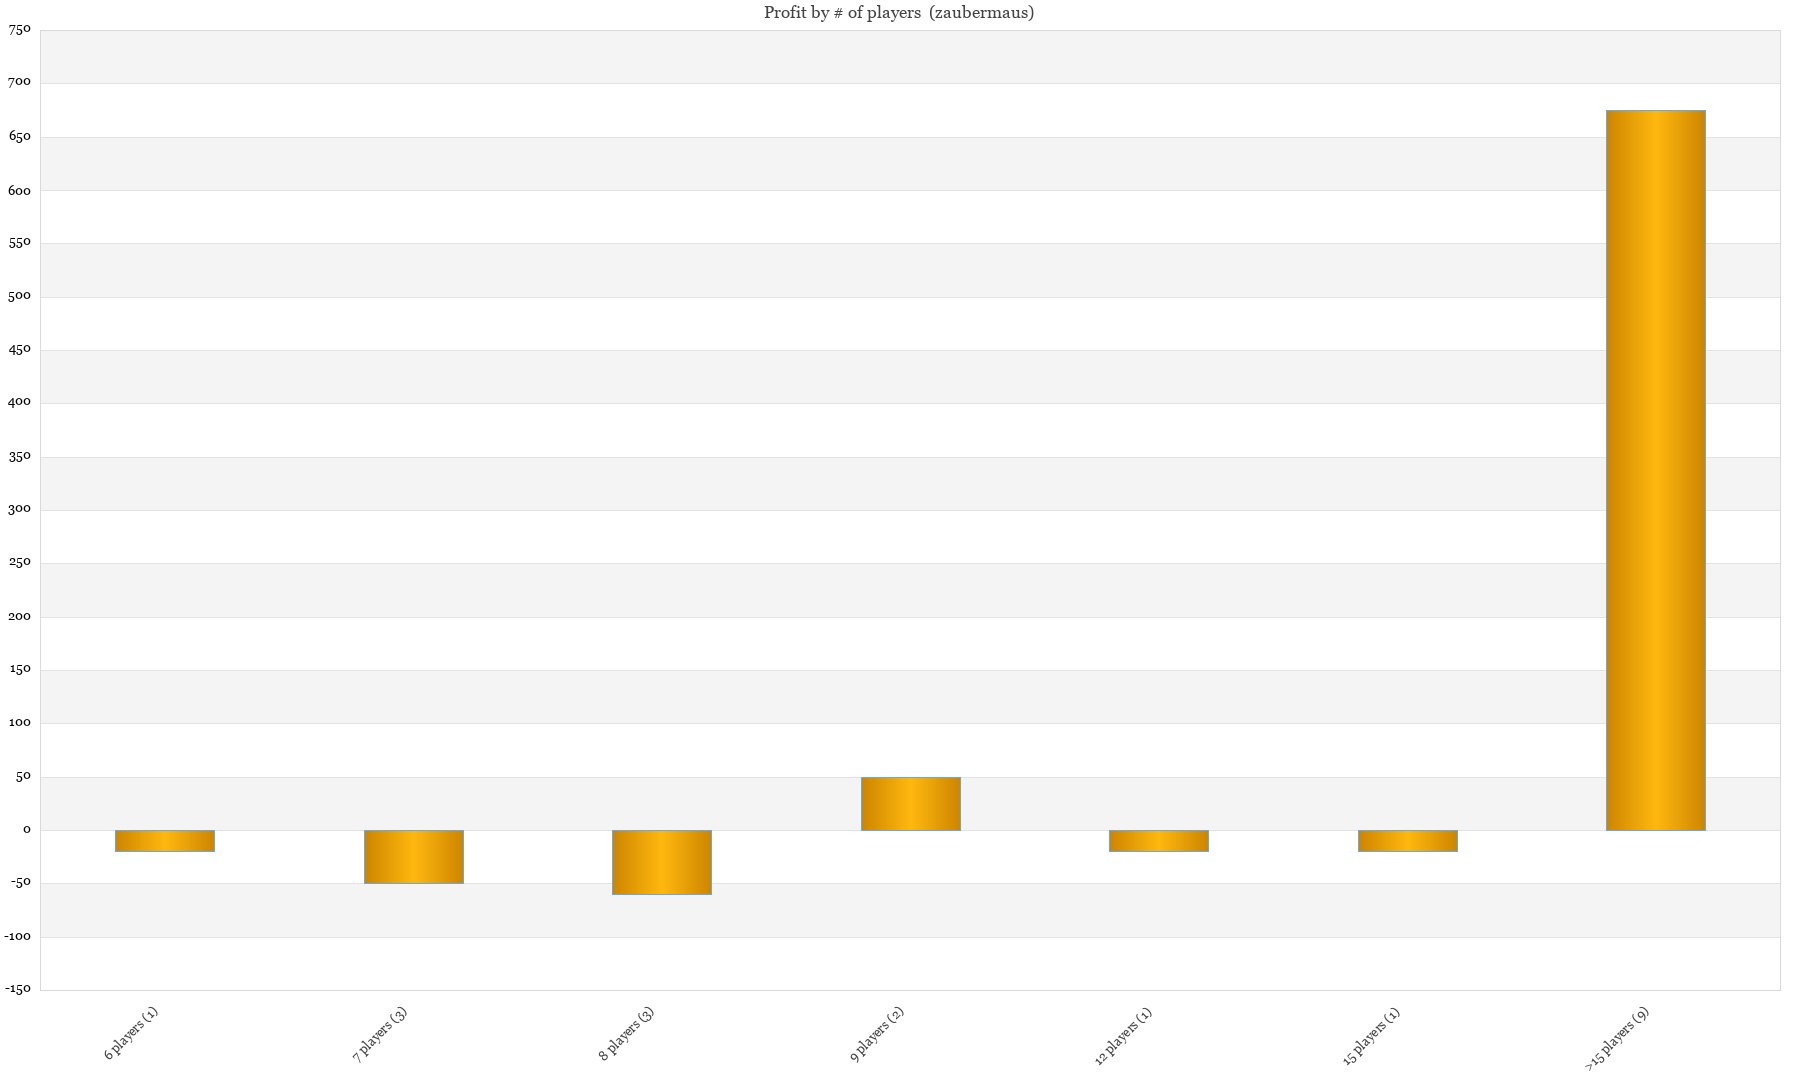Select the '9 players (2)' axis label
This screenshot has width=1800, height=1080.
[877, 1034]
